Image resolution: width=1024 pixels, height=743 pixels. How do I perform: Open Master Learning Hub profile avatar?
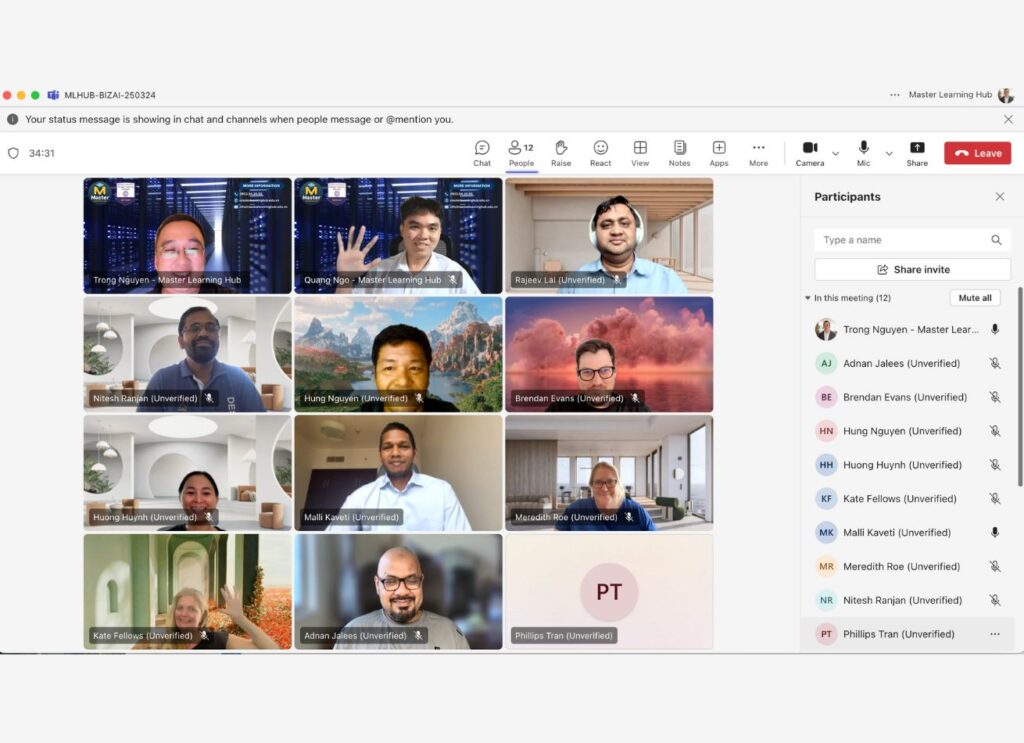pyautogui.click(x=1006, y=95)
